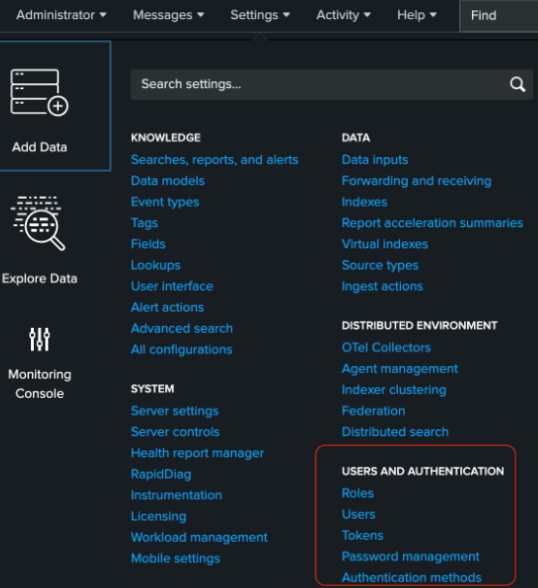Image resolution: width=538 pixels, height=588 pixels.
Task: Open the Help menu
Action: click(417, 15)
